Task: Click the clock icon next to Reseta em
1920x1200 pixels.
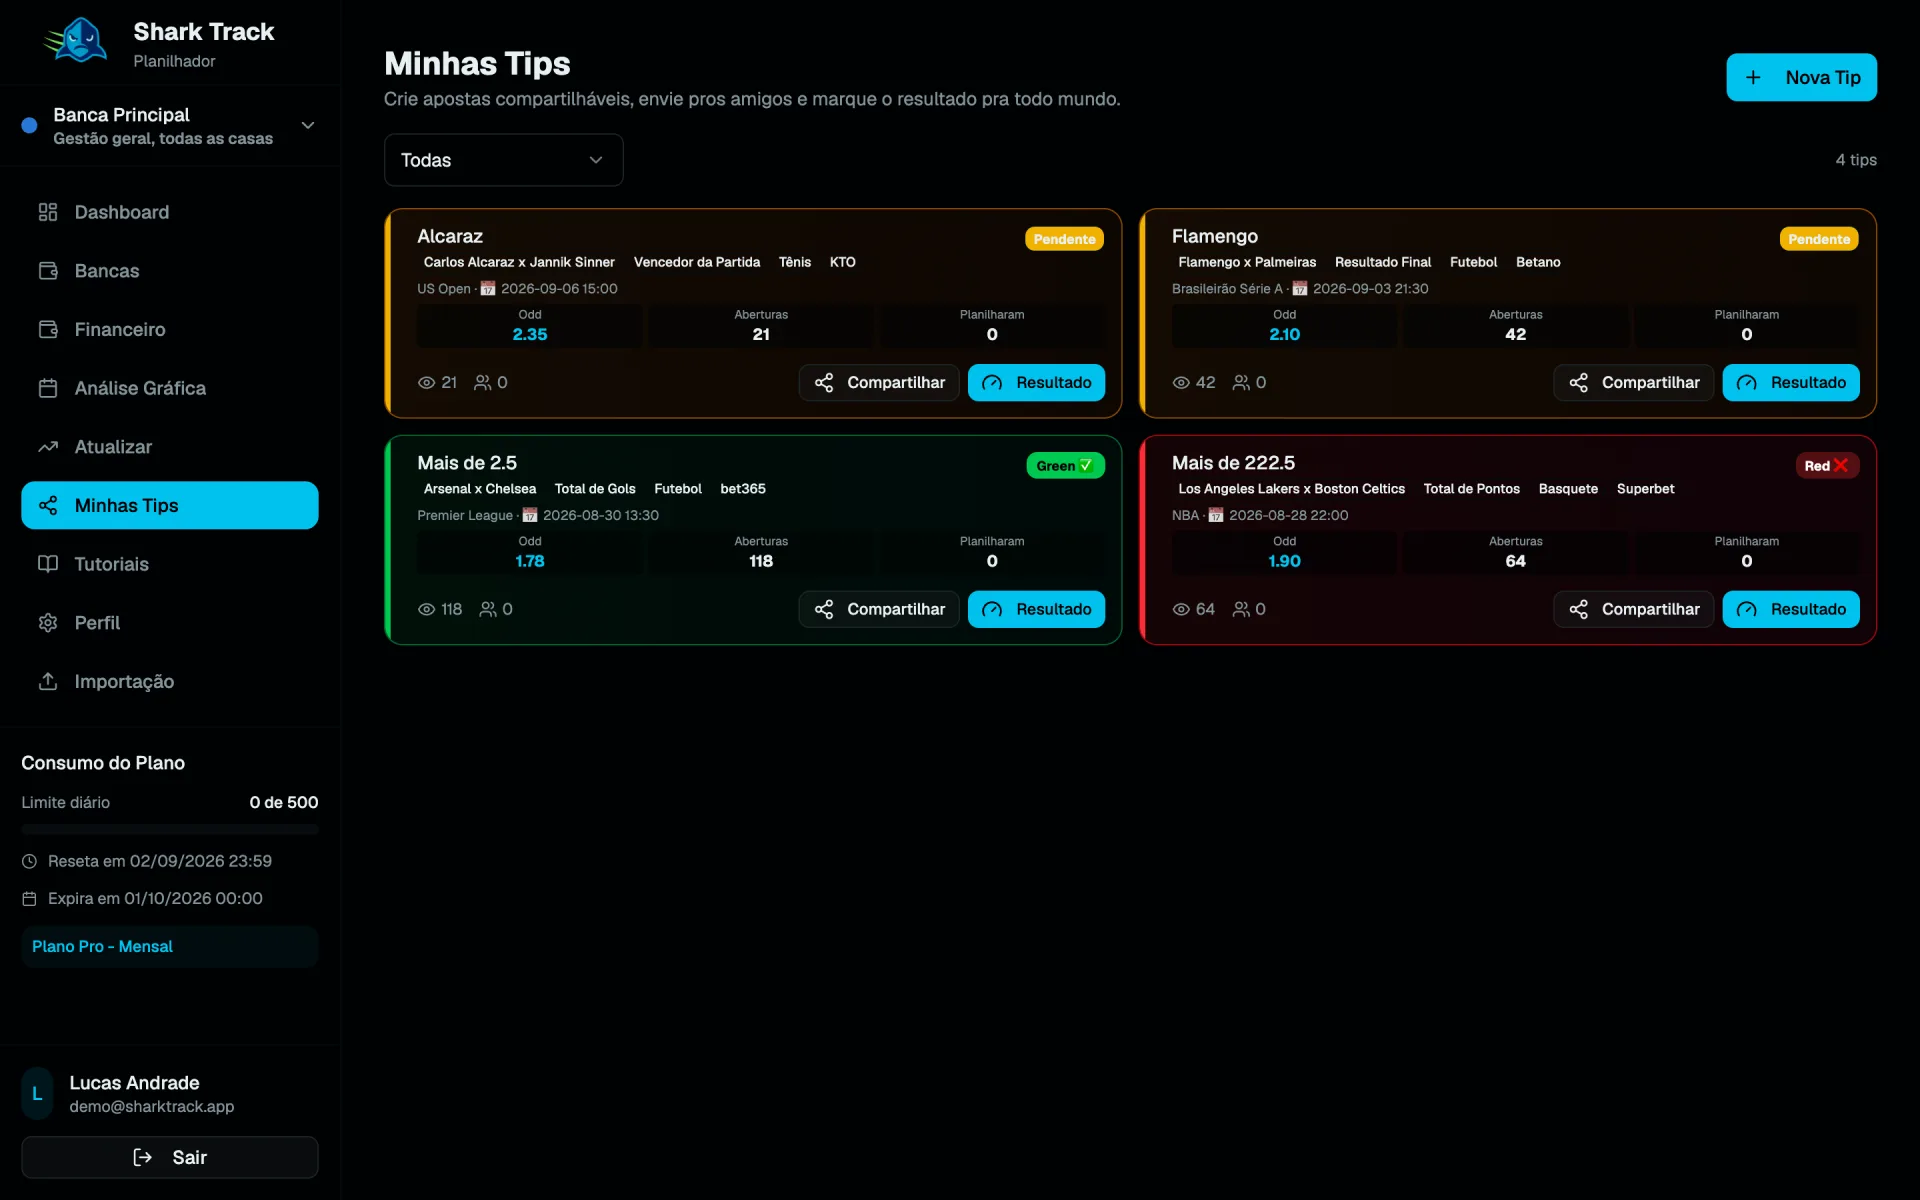Action: coord(30,861)
